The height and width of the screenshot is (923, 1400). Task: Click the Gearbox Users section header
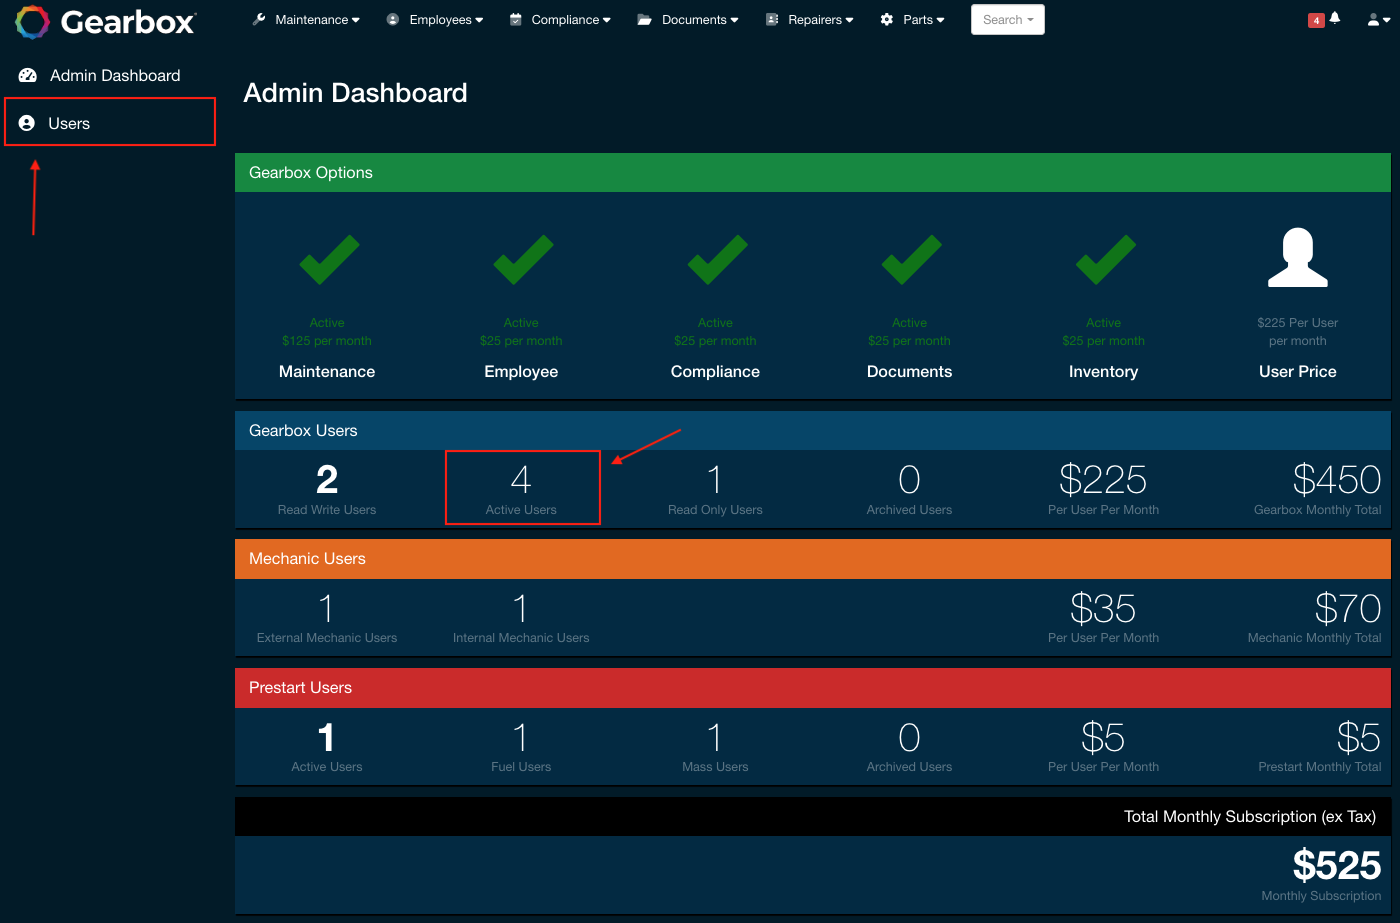coord(813,430)
